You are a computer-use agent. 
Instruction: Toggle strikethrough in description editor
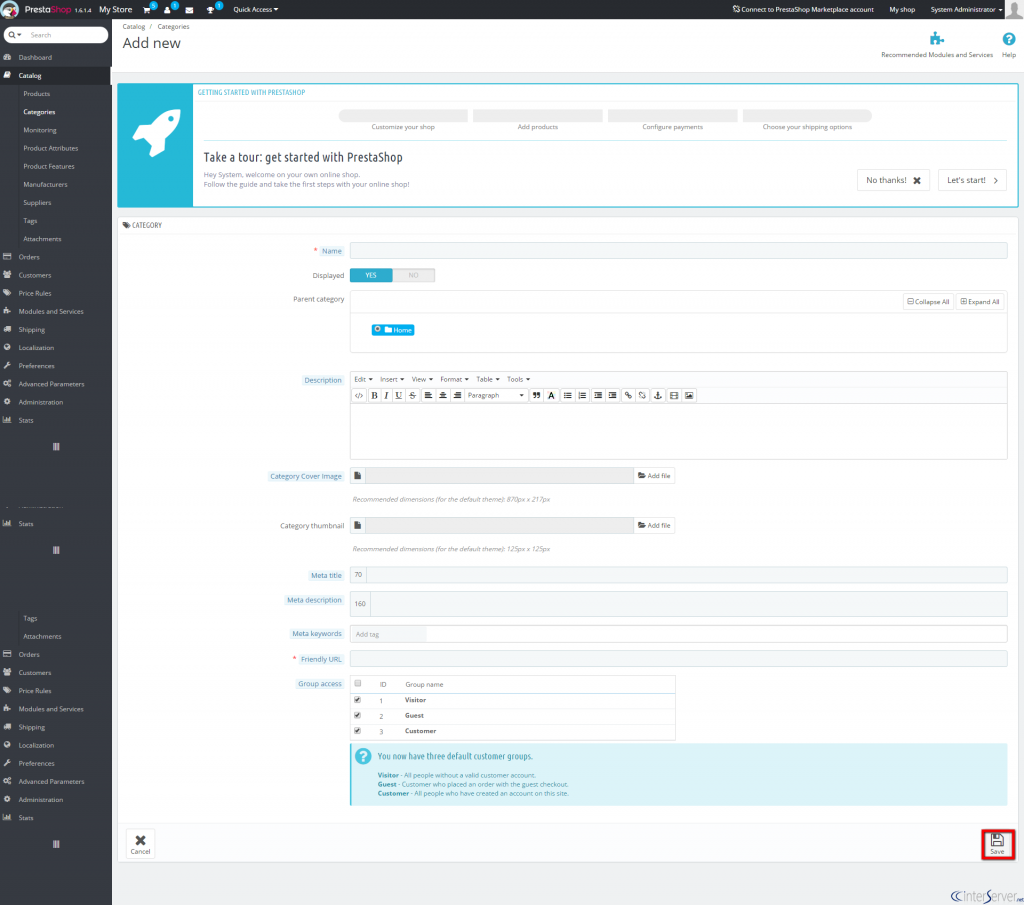pos(412,396)
